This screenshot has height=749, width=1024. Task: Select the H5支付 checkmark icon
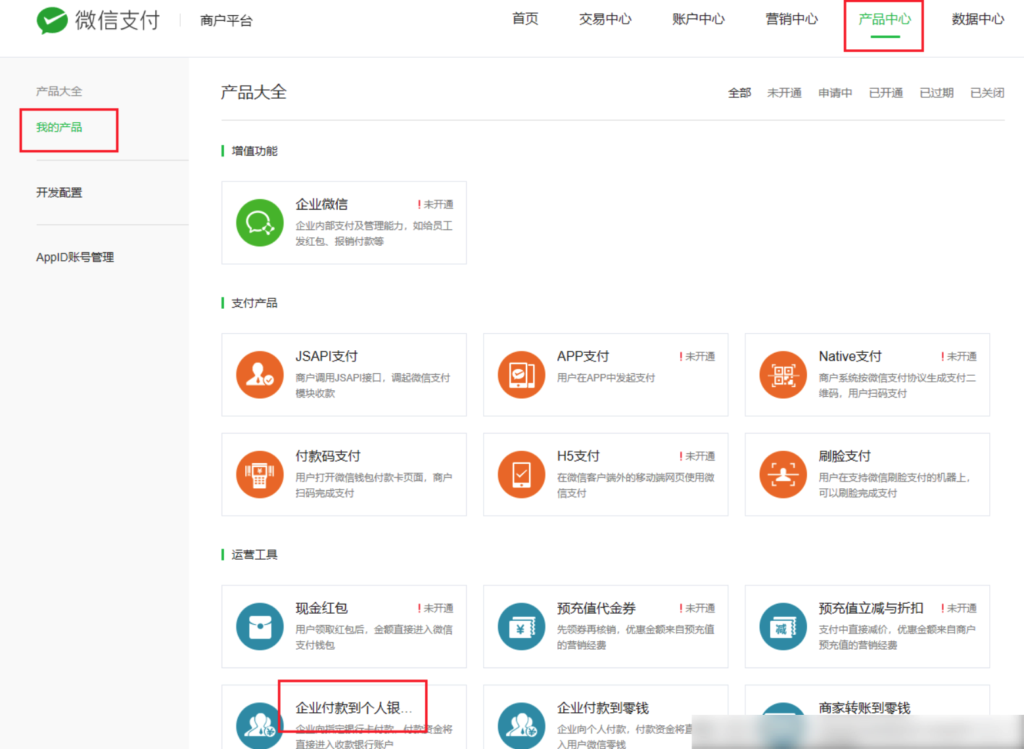click(521, 474)
